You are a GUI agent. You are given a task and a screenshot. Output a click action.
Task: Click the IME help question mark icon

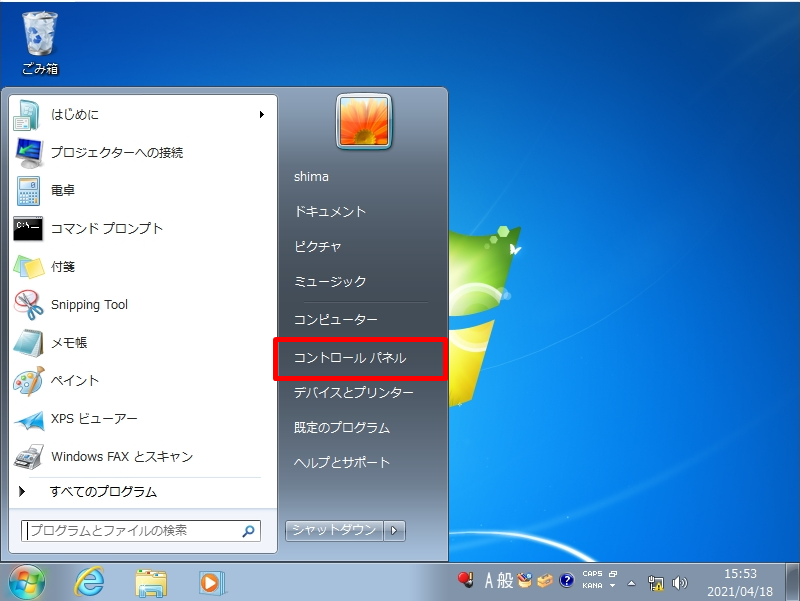click(566, 581)
